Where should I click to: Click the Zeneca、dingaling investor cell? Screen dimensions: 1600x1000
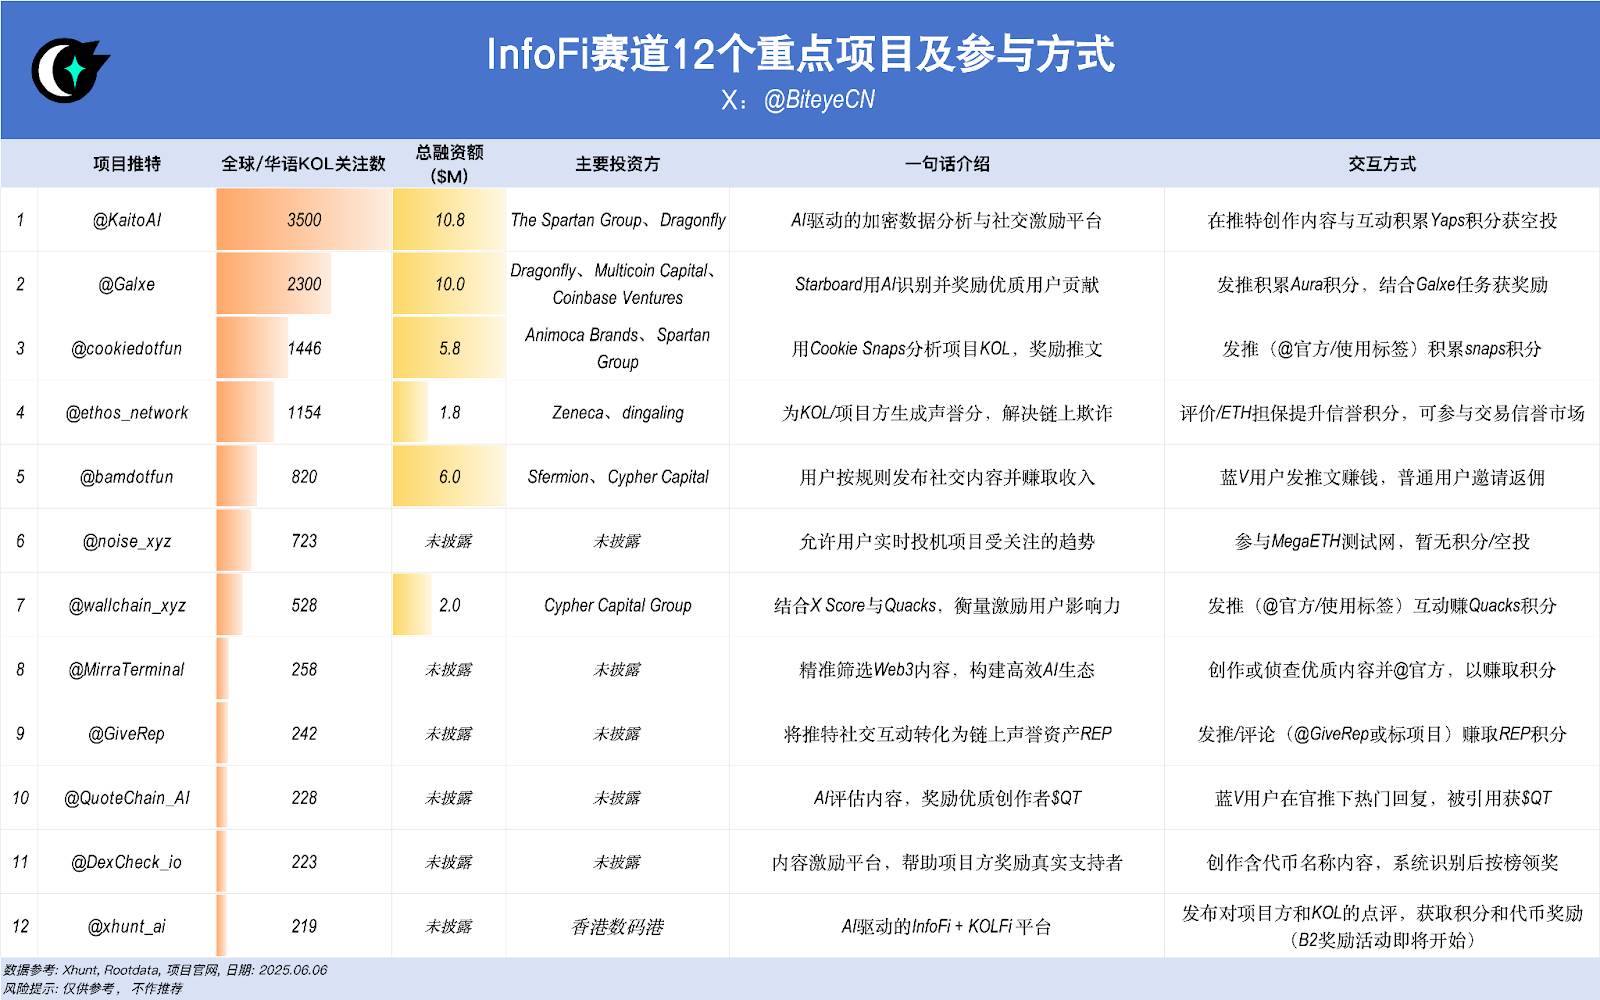[x=618, y=412]
